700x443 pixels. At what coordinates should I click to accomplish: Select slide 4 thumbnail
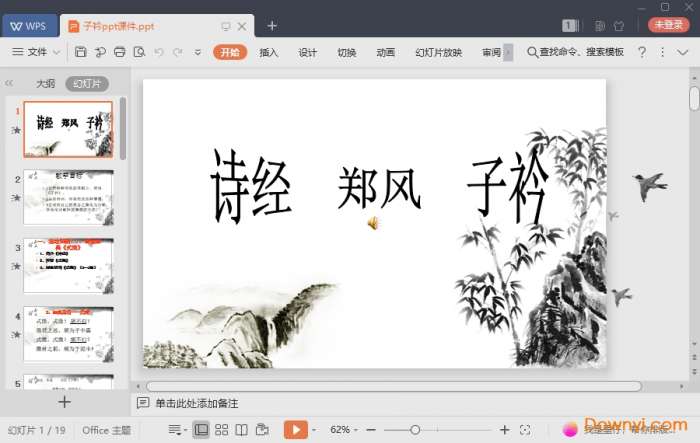pos(68,334)
